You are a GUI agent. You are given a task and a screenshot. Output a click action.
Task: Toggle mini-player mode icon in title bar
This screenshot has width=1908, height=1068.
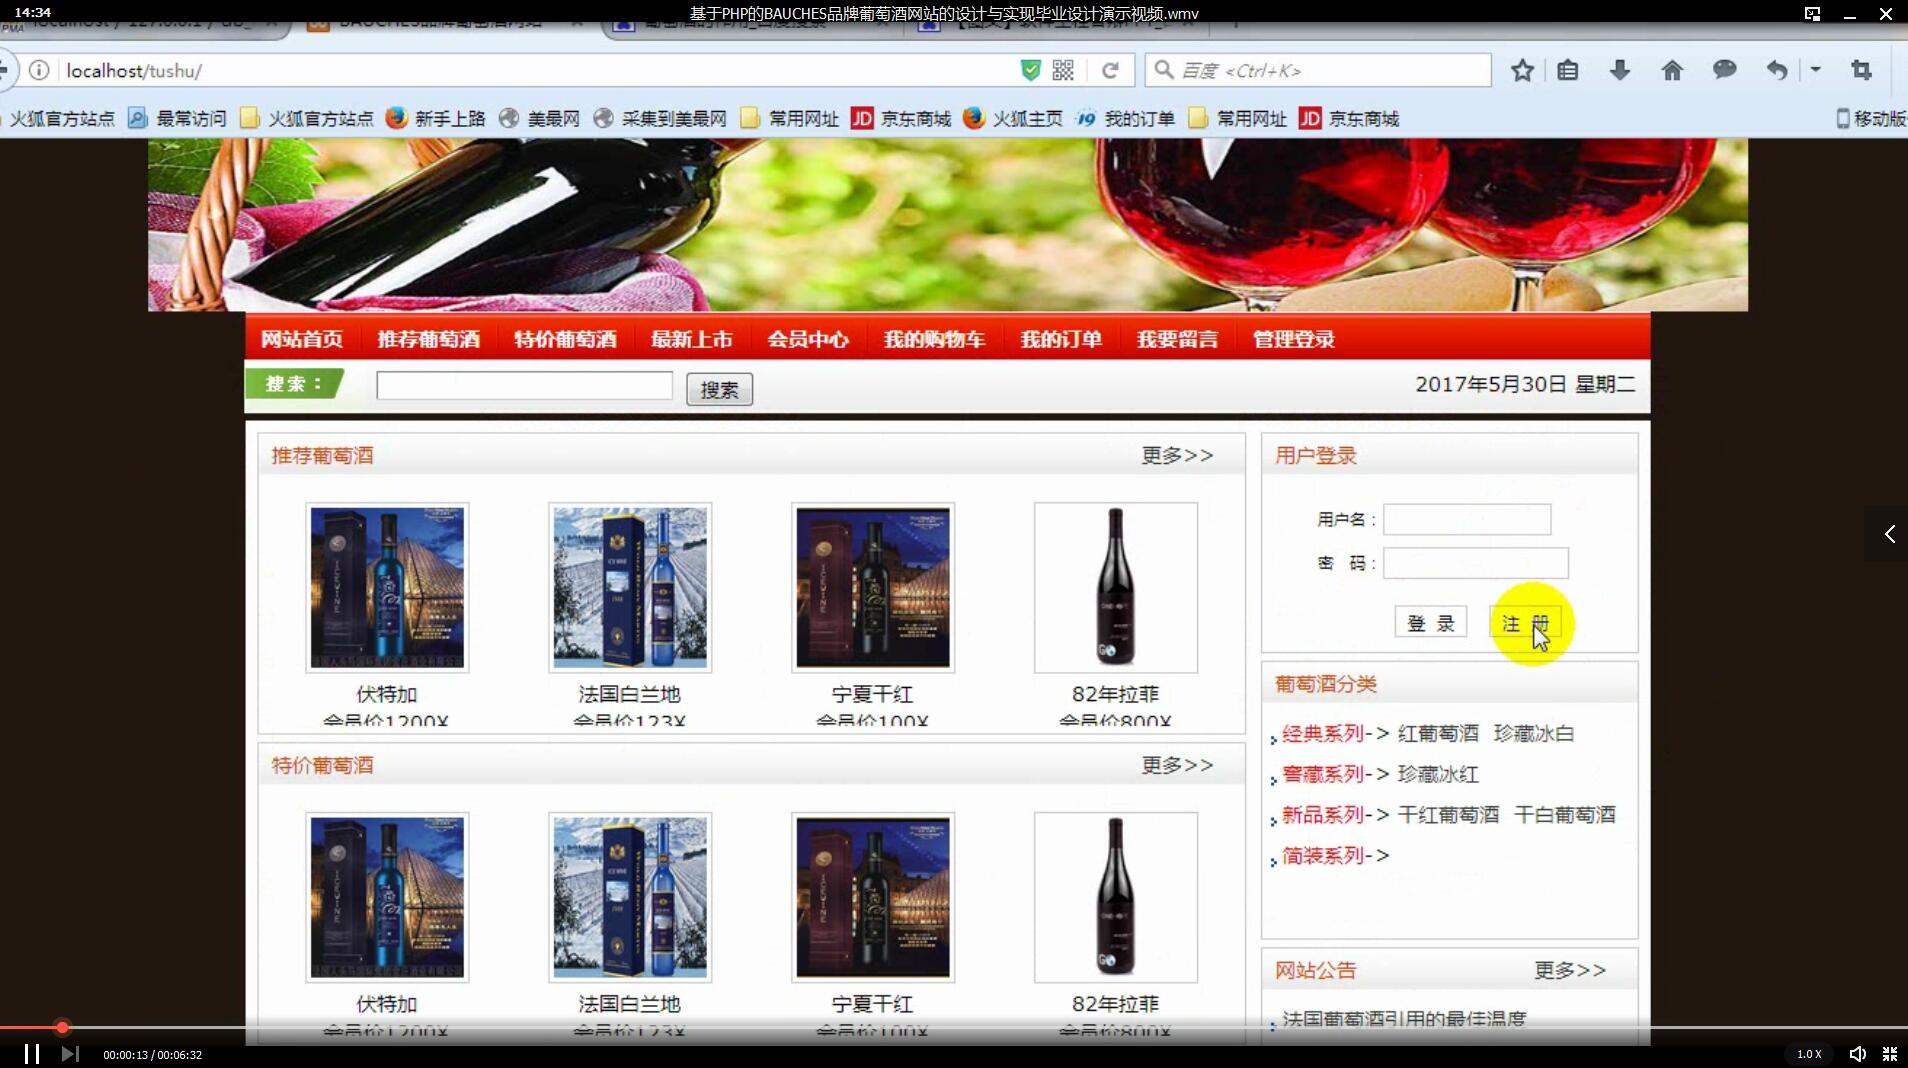tap(1812, 13)
